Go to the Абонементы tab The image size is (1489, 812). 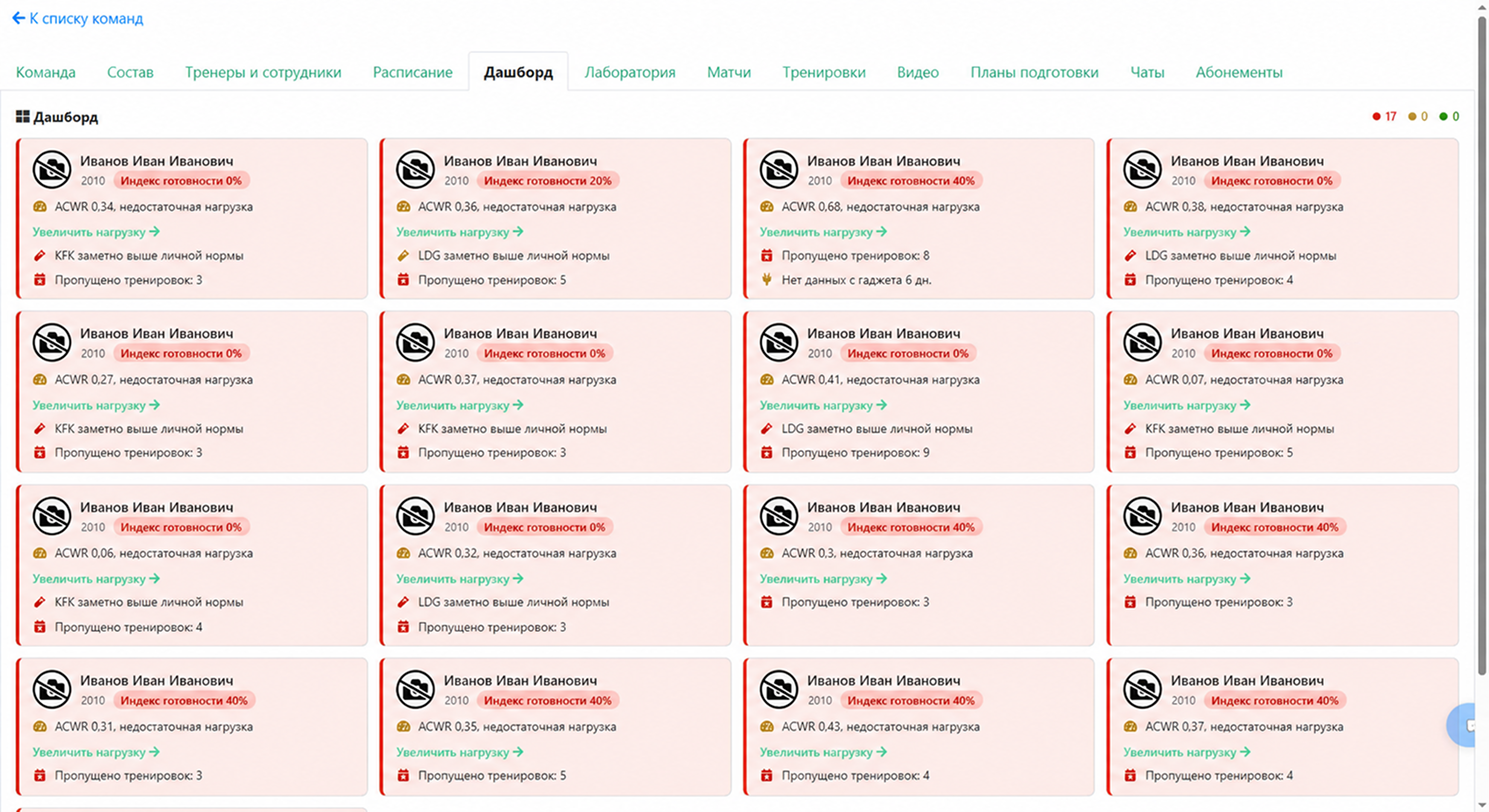[x=1239, y=72]
